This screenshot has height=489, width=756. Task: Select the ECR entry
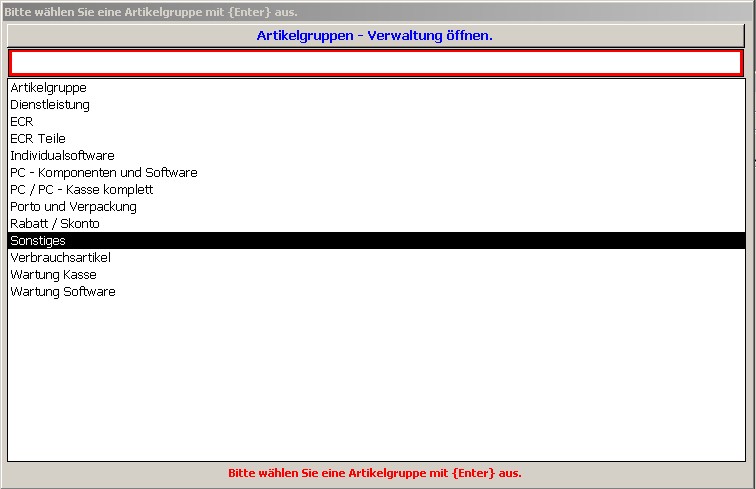pyautogui.click(x=22, y=122)
